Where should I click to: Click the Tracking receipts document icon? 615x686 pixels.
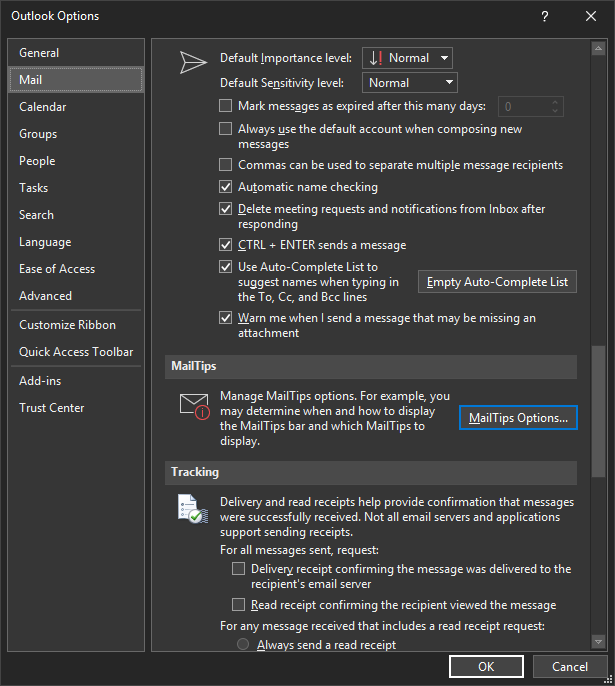[x=192, y=508]
